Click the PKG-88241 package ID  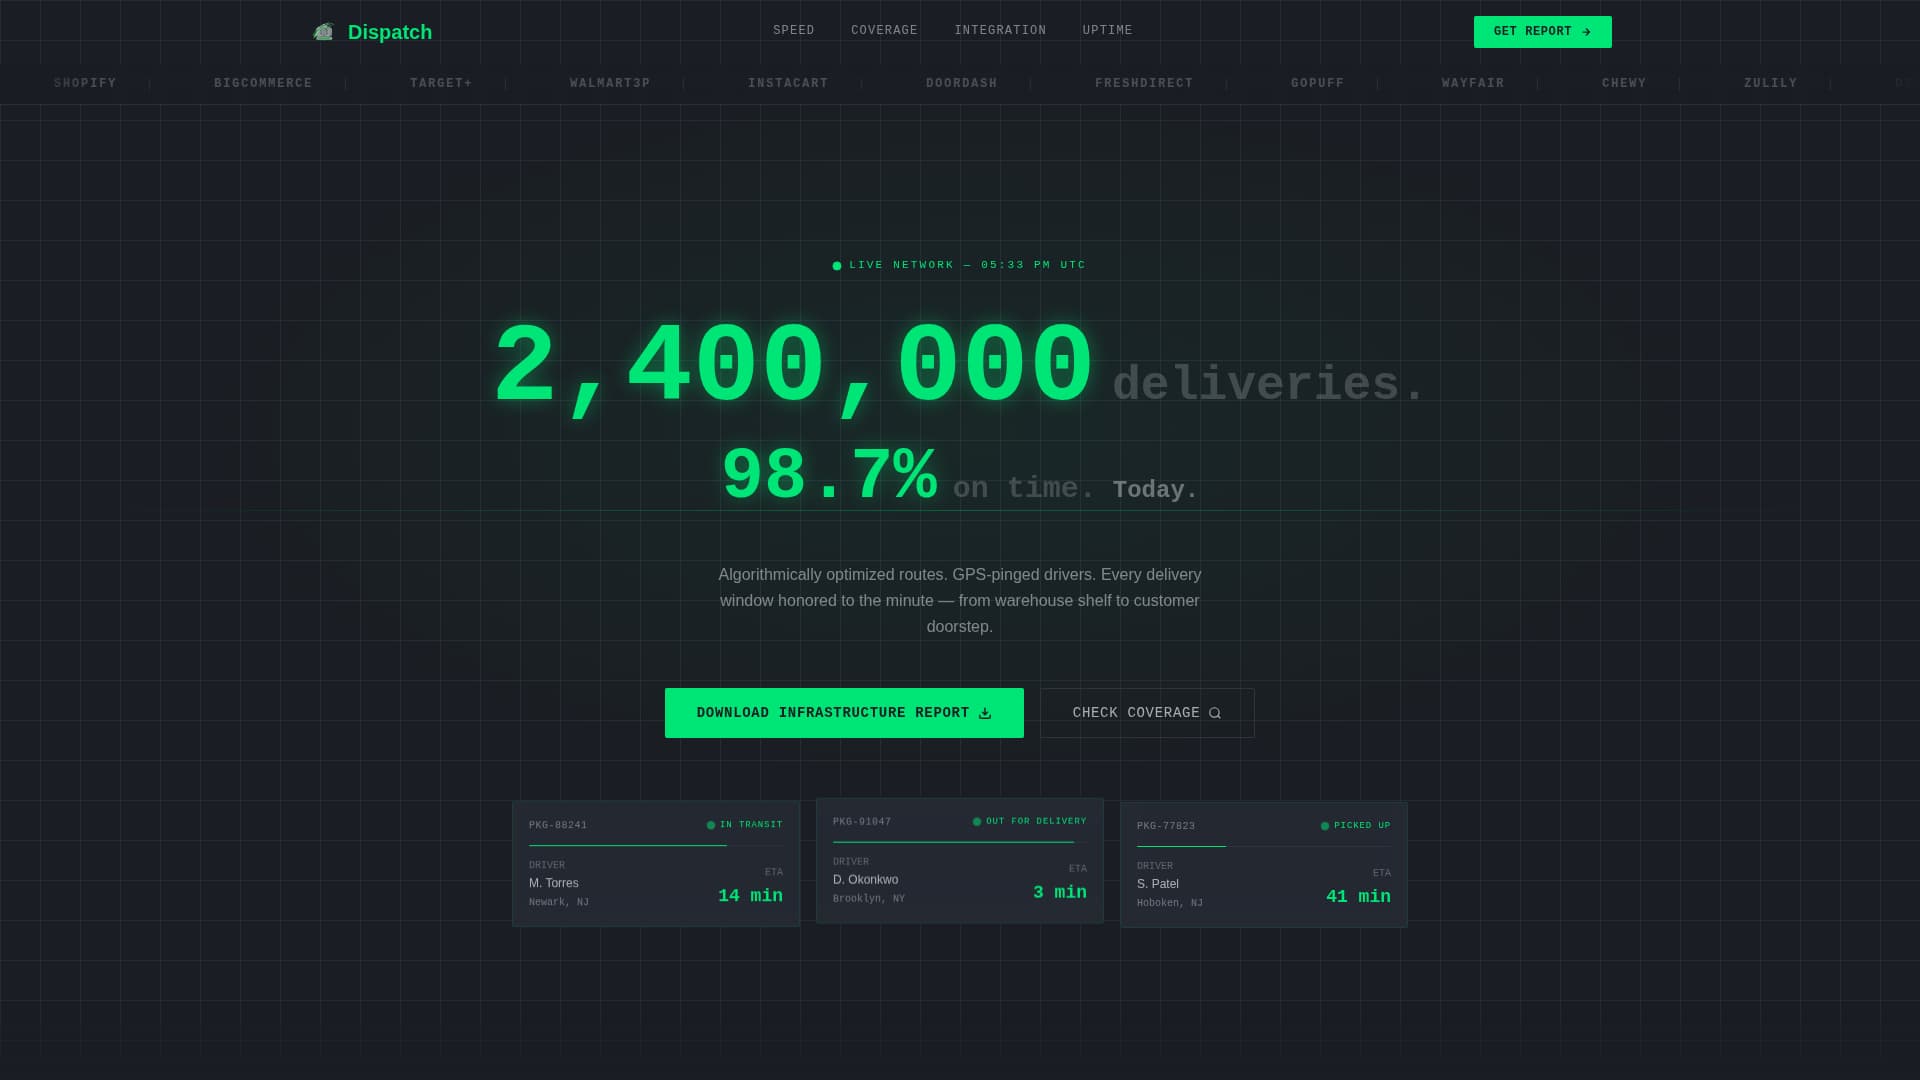pyautogui.click(x=558, y=825)
